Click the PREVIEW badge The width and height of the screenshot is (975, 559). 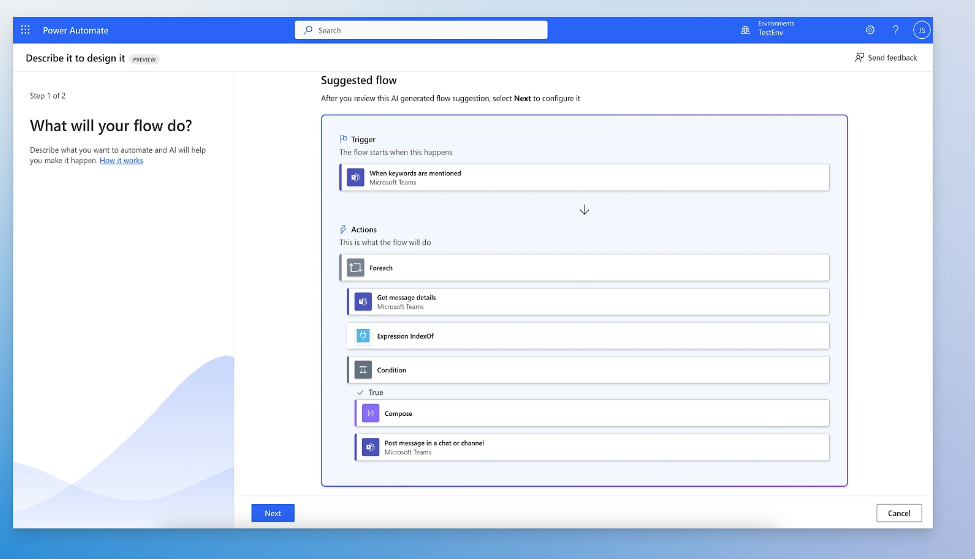coord(144,59)
